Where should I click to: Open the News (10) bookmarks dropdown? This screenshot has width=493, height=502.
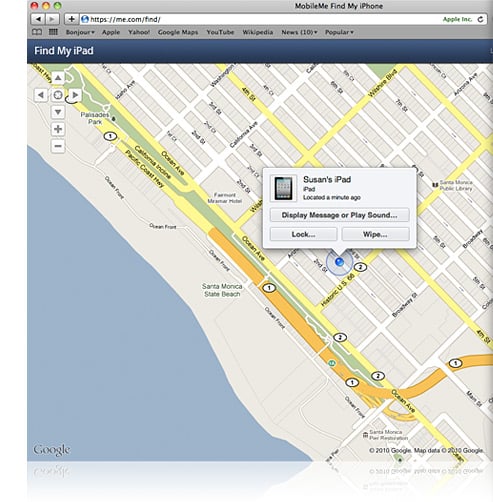pos(299,32)
